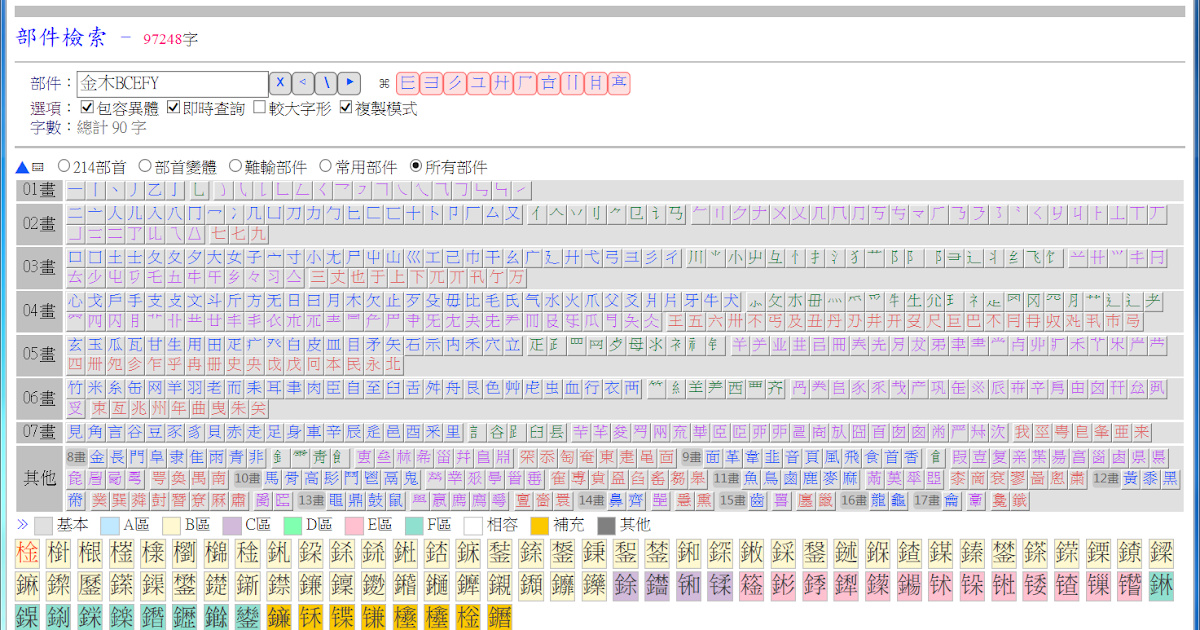The width and height of the screenshot is (1200, 630).
Task: Click the X clear button beside the input
Action: click(x=282, y=83)
